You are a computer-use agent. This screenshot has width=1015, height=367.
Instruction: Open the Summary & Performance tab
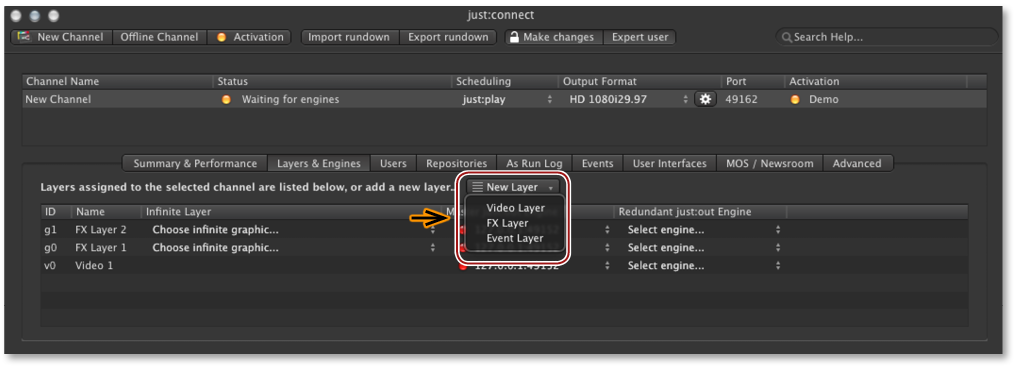pos(195,164)
